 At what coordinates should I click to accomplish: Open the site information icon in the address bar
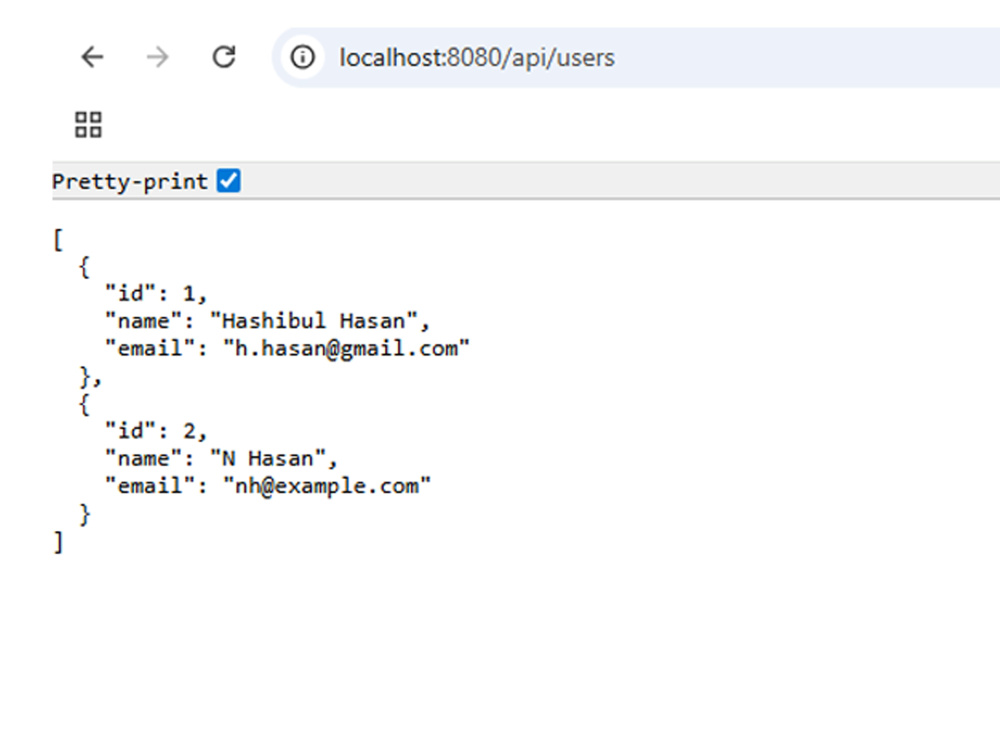point(302,57)
